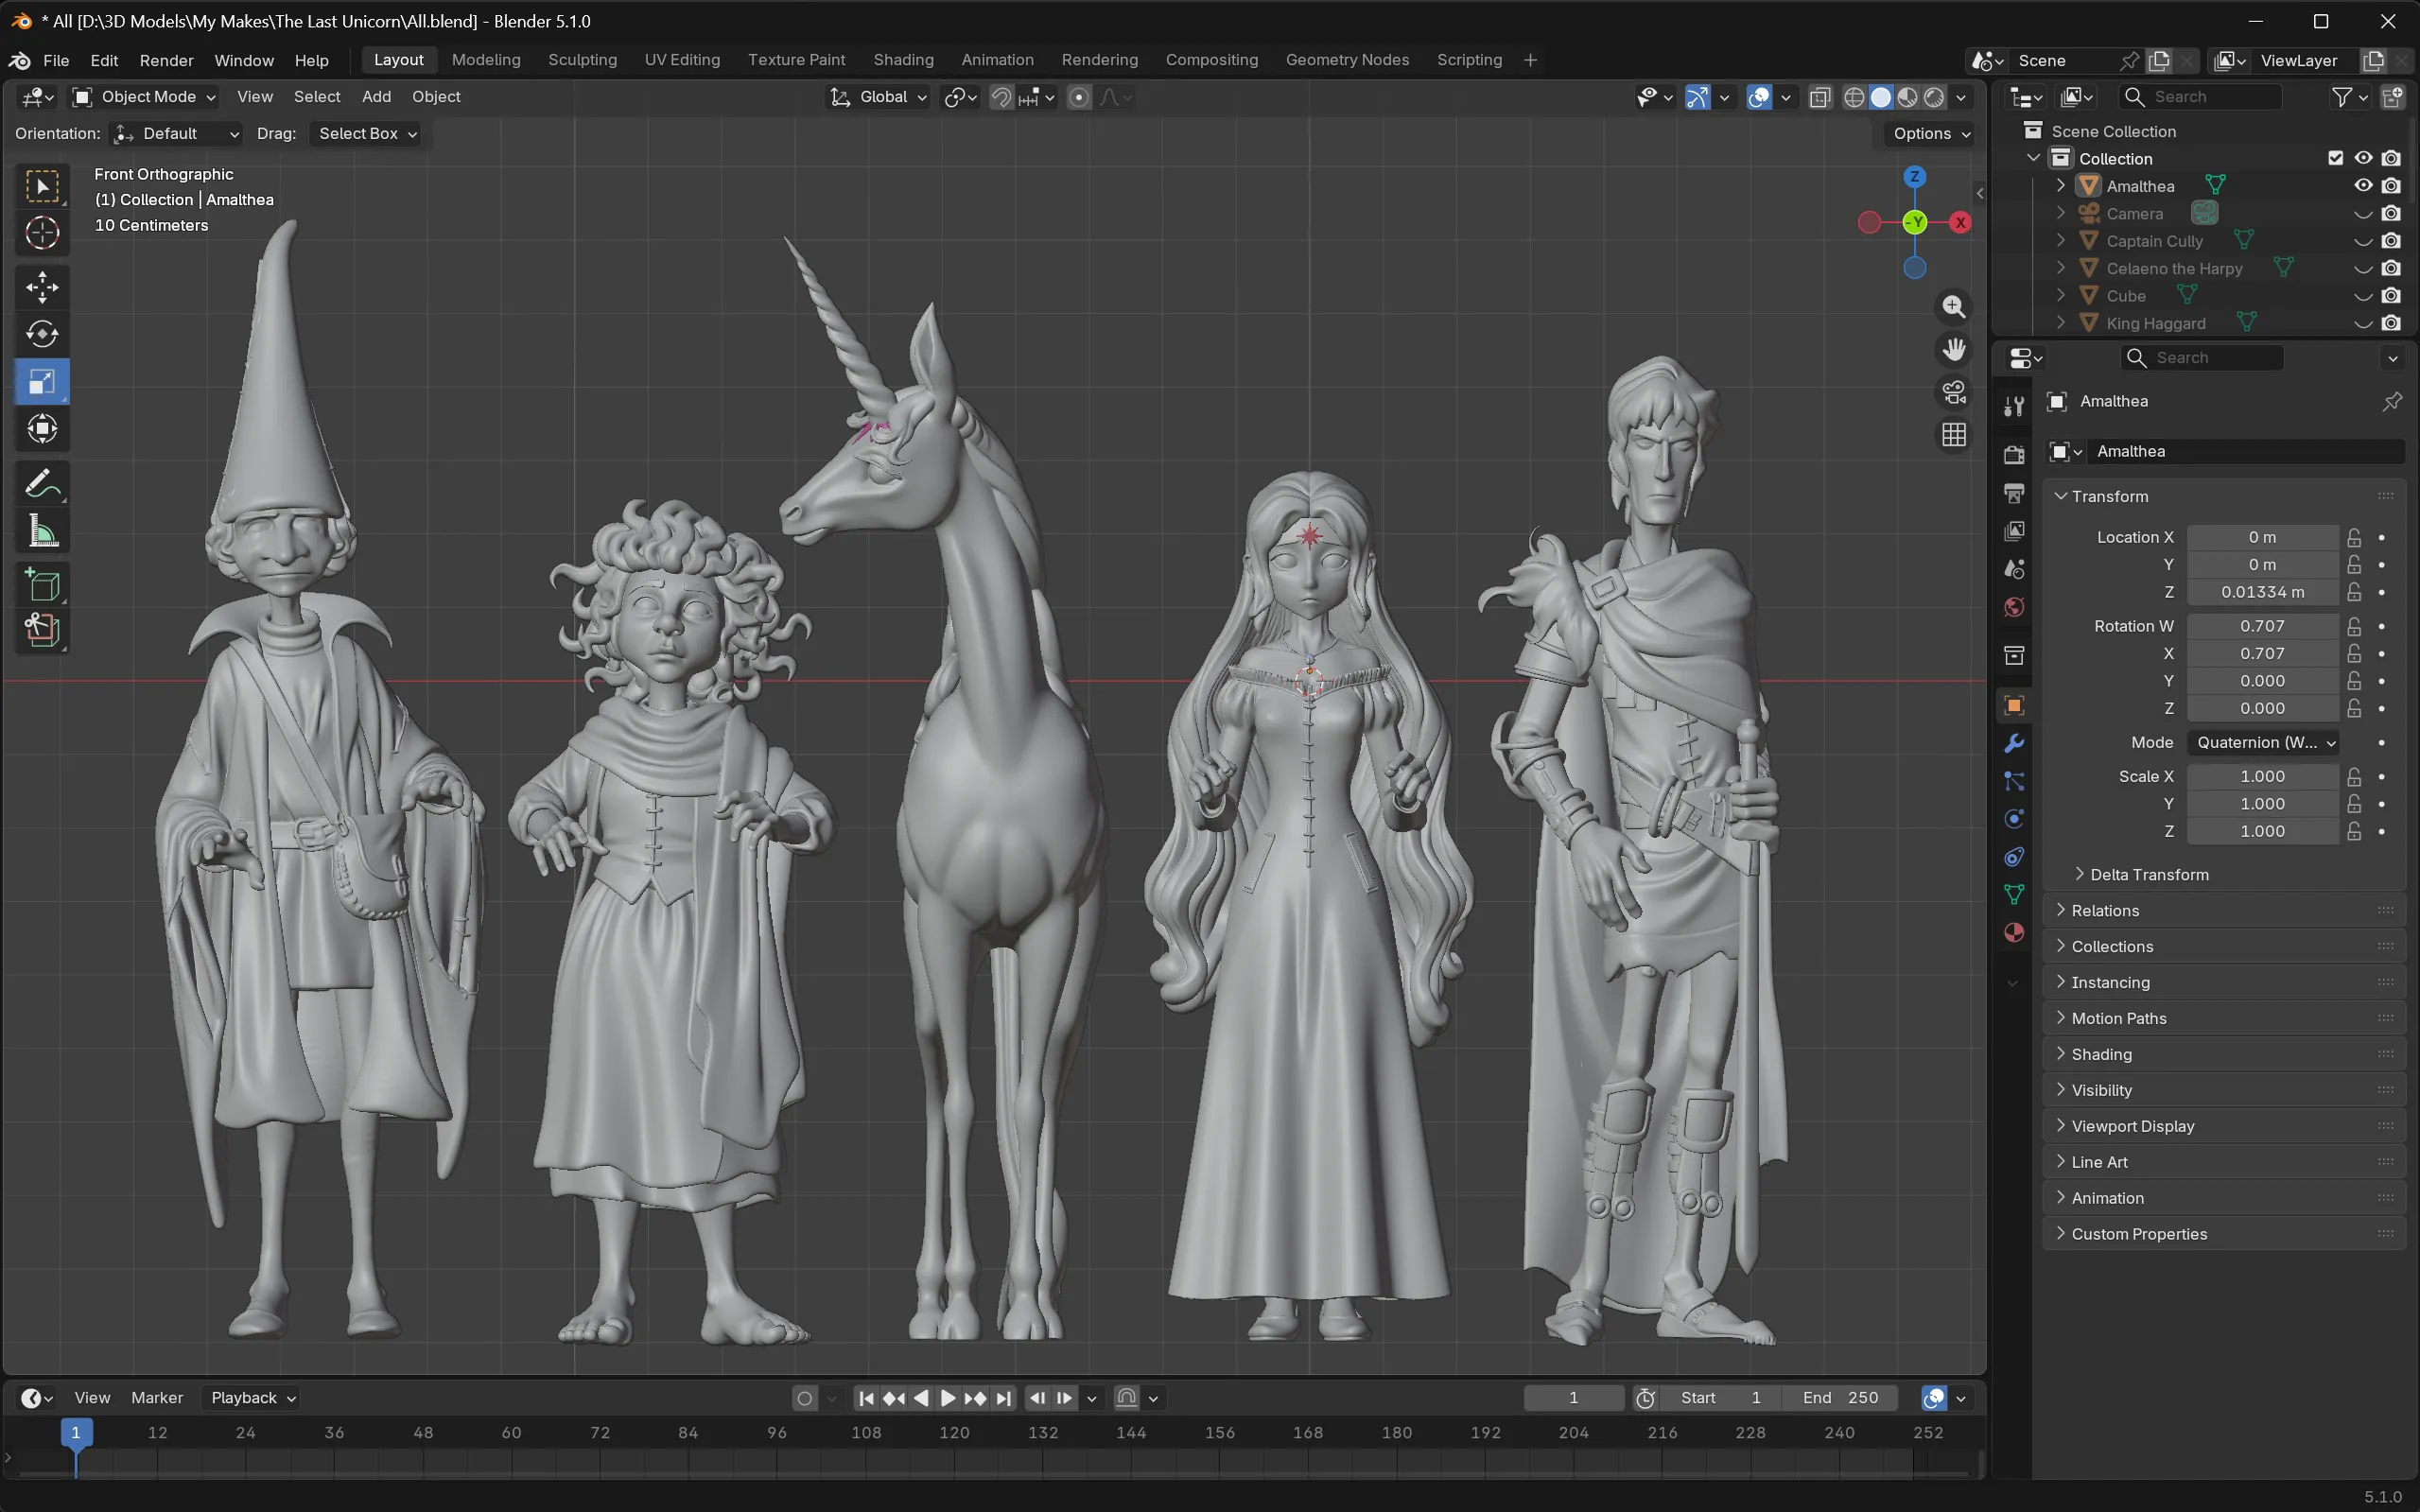Toggle snapping magnet in header

point(1001,97)
